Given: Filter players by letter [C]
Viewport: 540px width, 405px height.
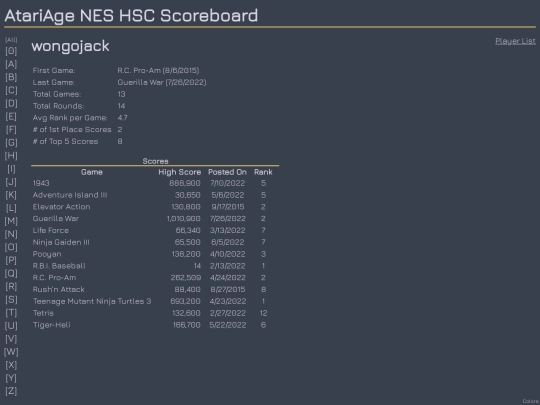Looking at the screenshot, I should coord(11,90).
